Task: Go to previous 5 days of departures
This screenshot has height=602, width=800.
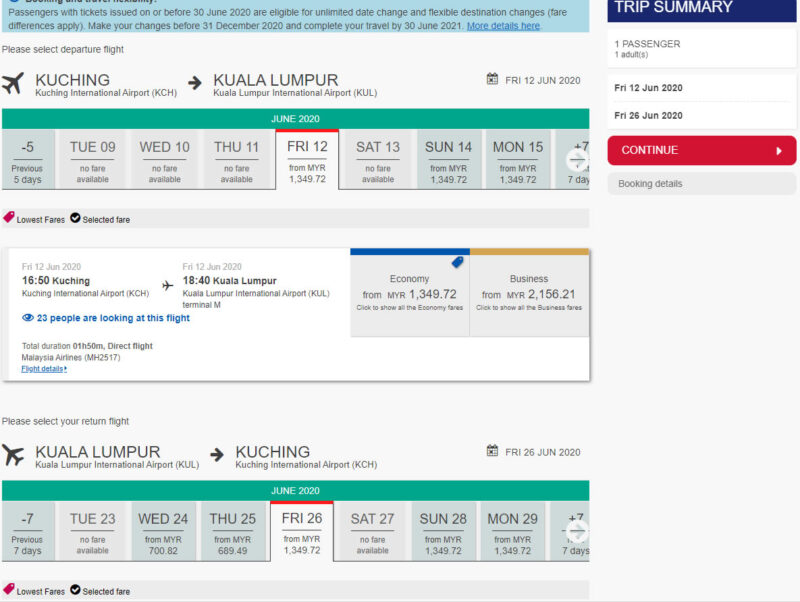Action: [28, 160]
